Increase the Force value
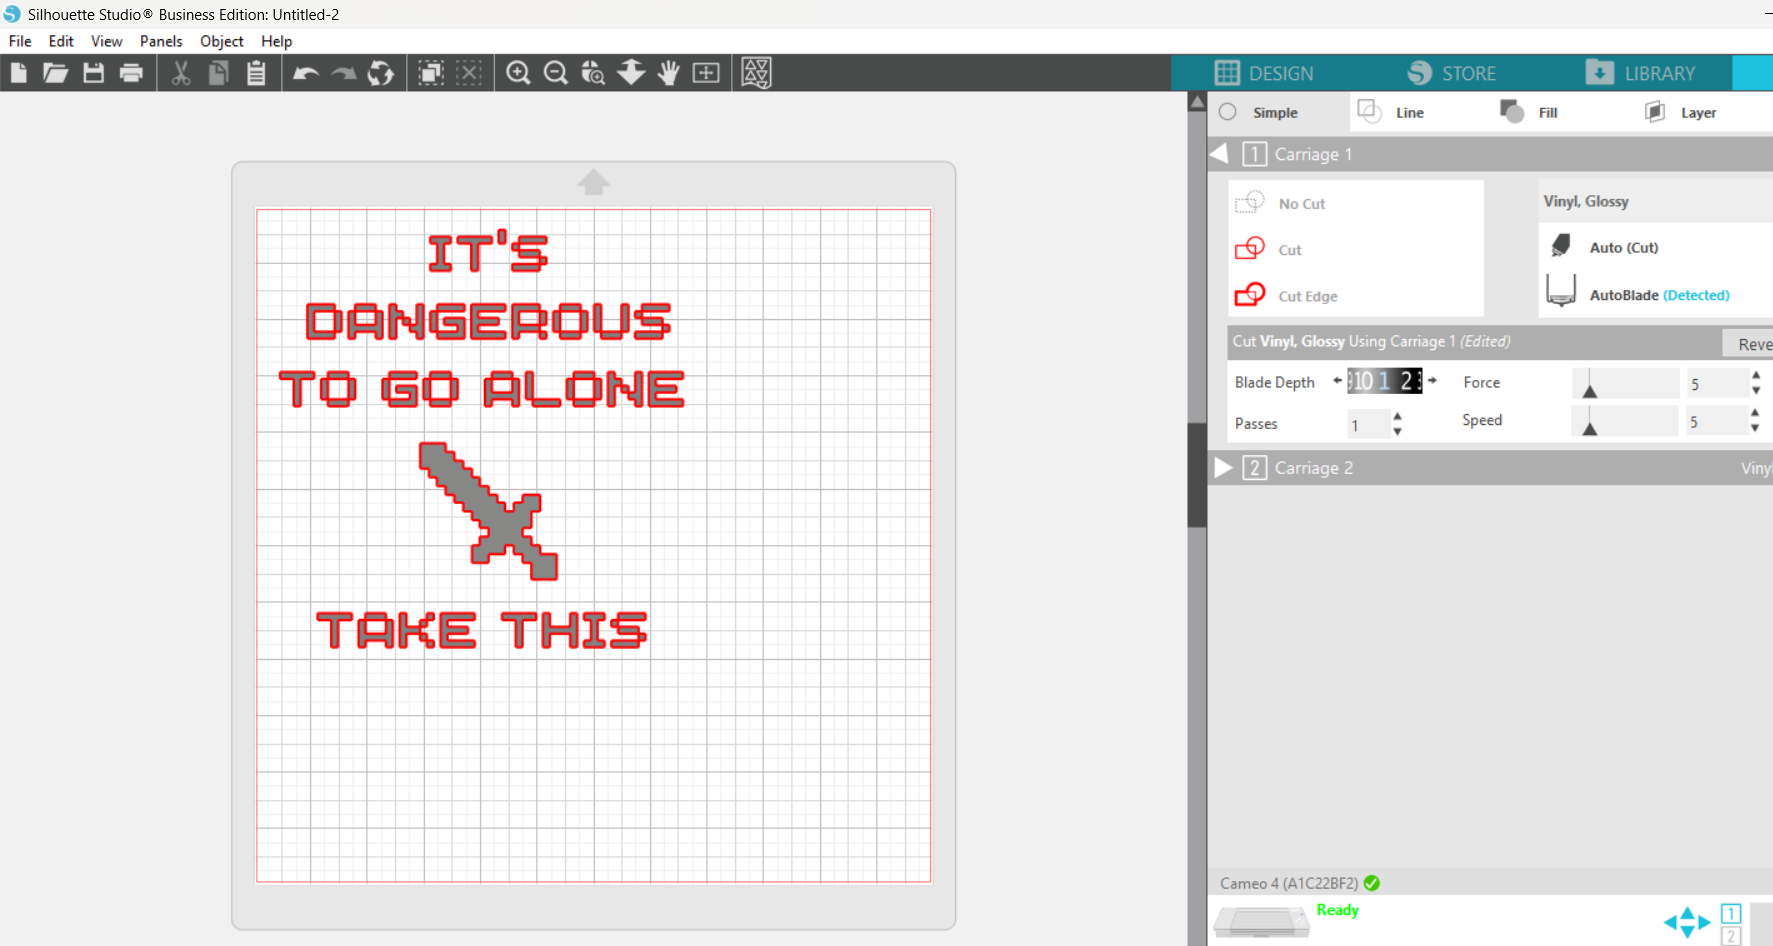The image size is (1773, 946). click(x=1756, y=375)
